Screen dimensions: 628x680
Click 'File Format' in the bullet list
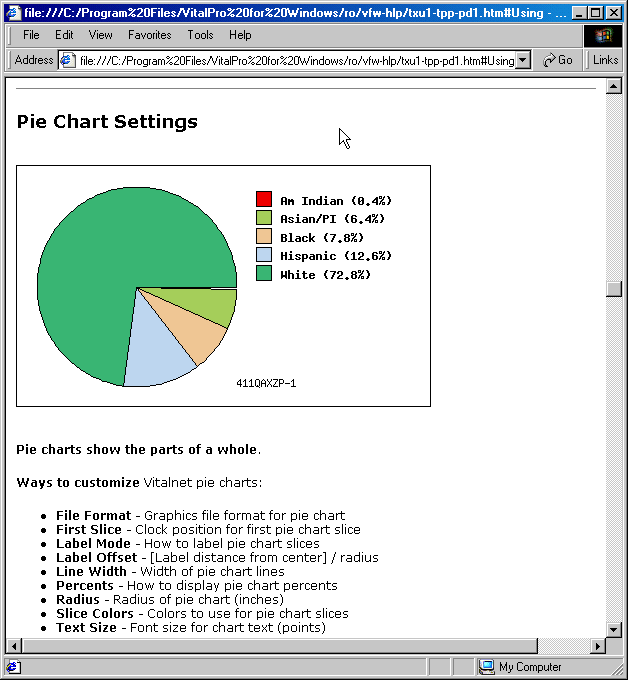93,516
